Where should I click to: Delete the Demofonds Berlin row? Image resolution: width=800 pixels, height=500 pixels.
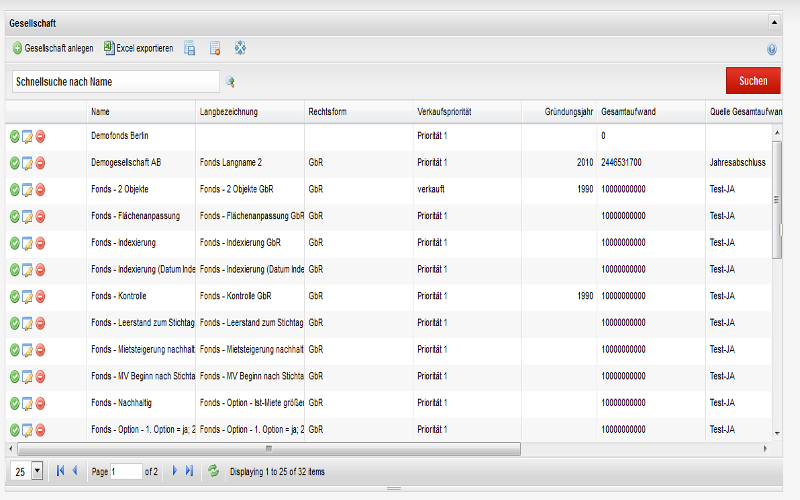(40, 137)
